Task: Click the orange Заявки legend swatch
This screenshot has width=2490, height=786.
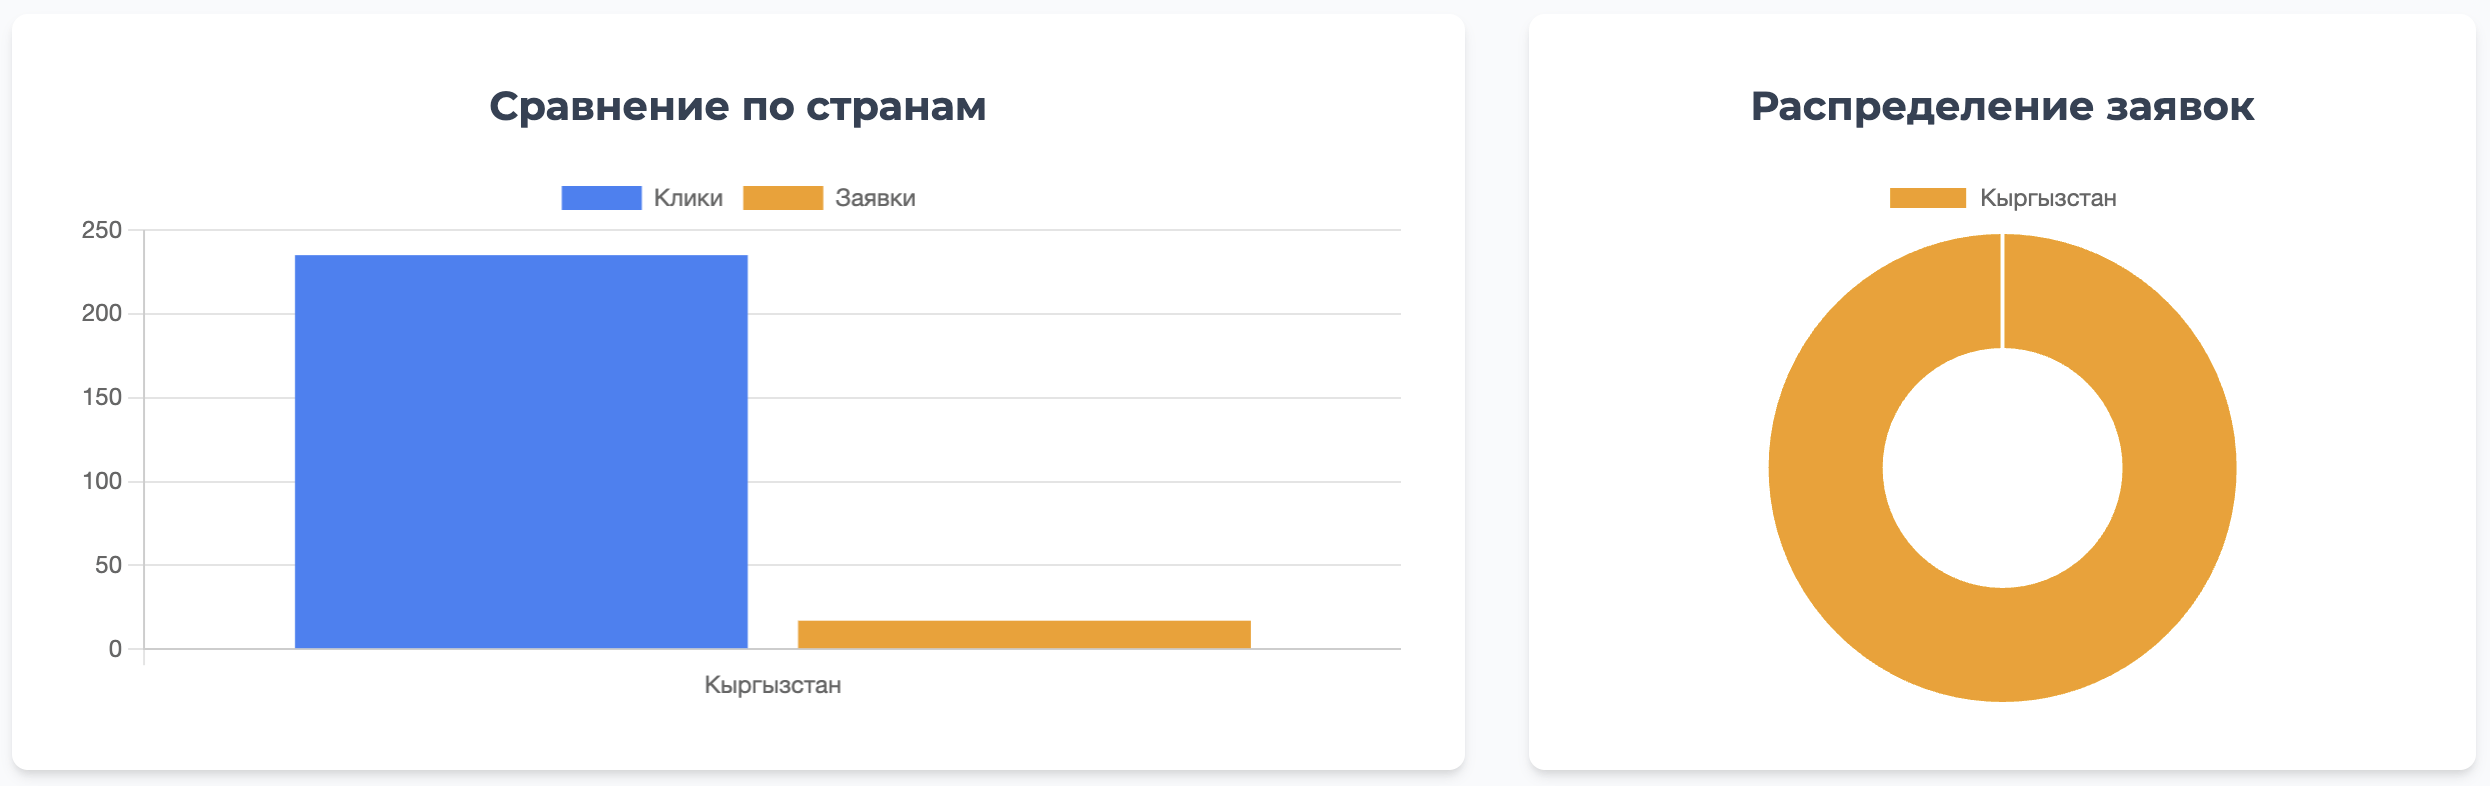Action: pos(782,198)
